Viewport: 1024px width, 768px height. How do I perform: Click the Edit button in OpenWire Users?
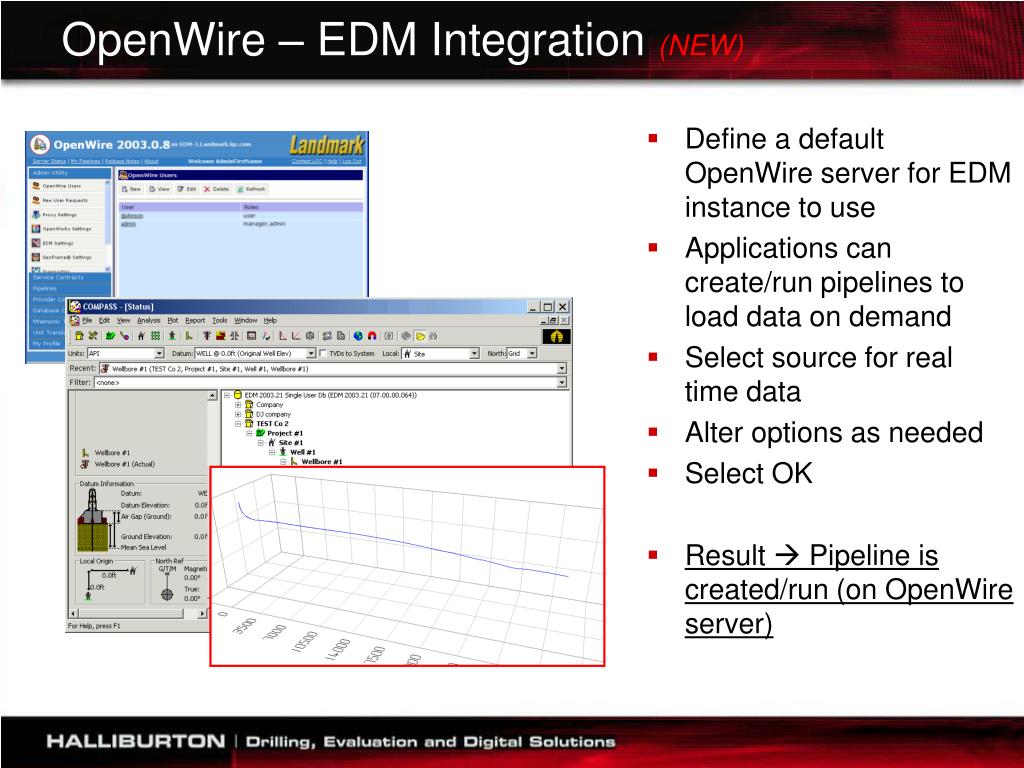coord(187,189)
